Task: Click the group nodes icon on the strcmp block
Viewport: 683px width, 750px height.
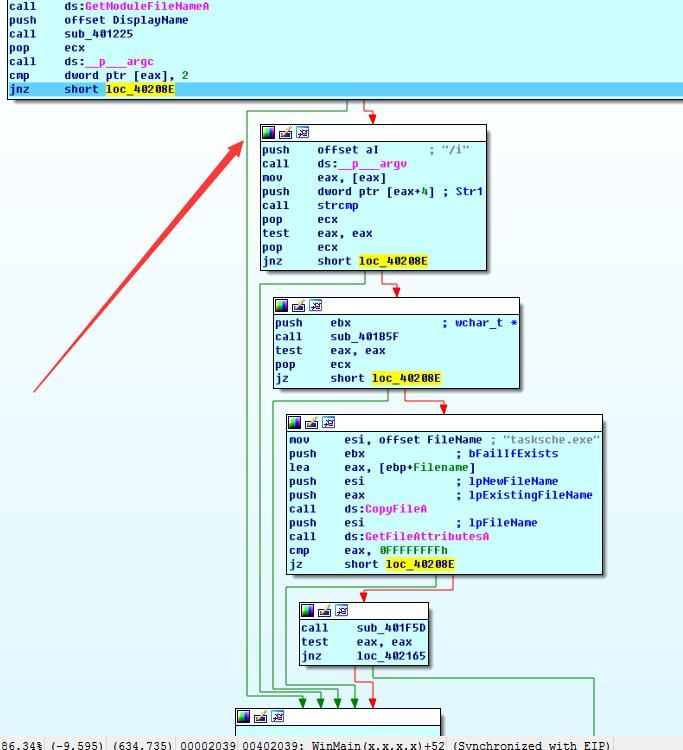Action: (303, 132)
